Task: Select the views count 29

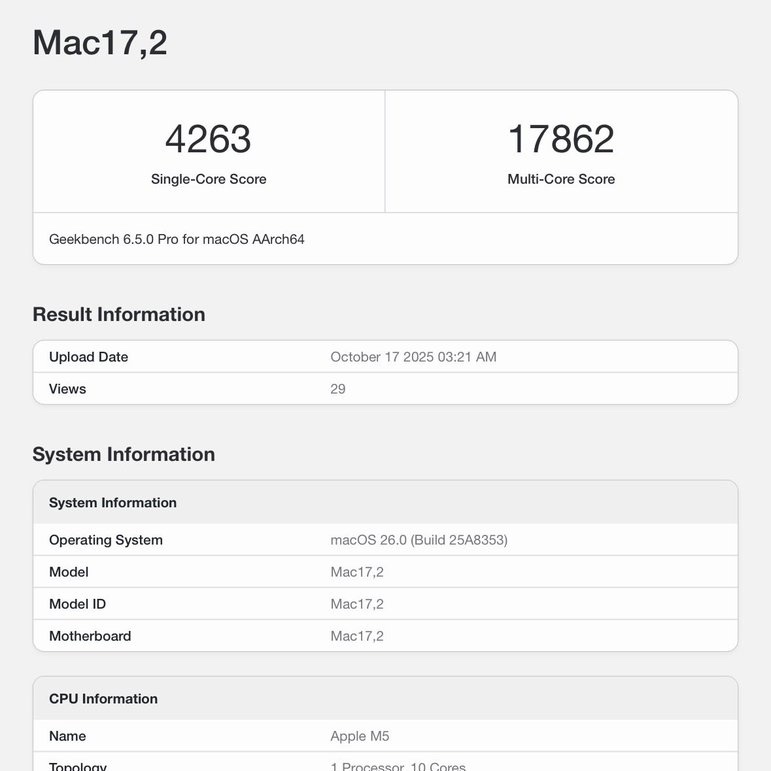Action: (x=338, y=389)
